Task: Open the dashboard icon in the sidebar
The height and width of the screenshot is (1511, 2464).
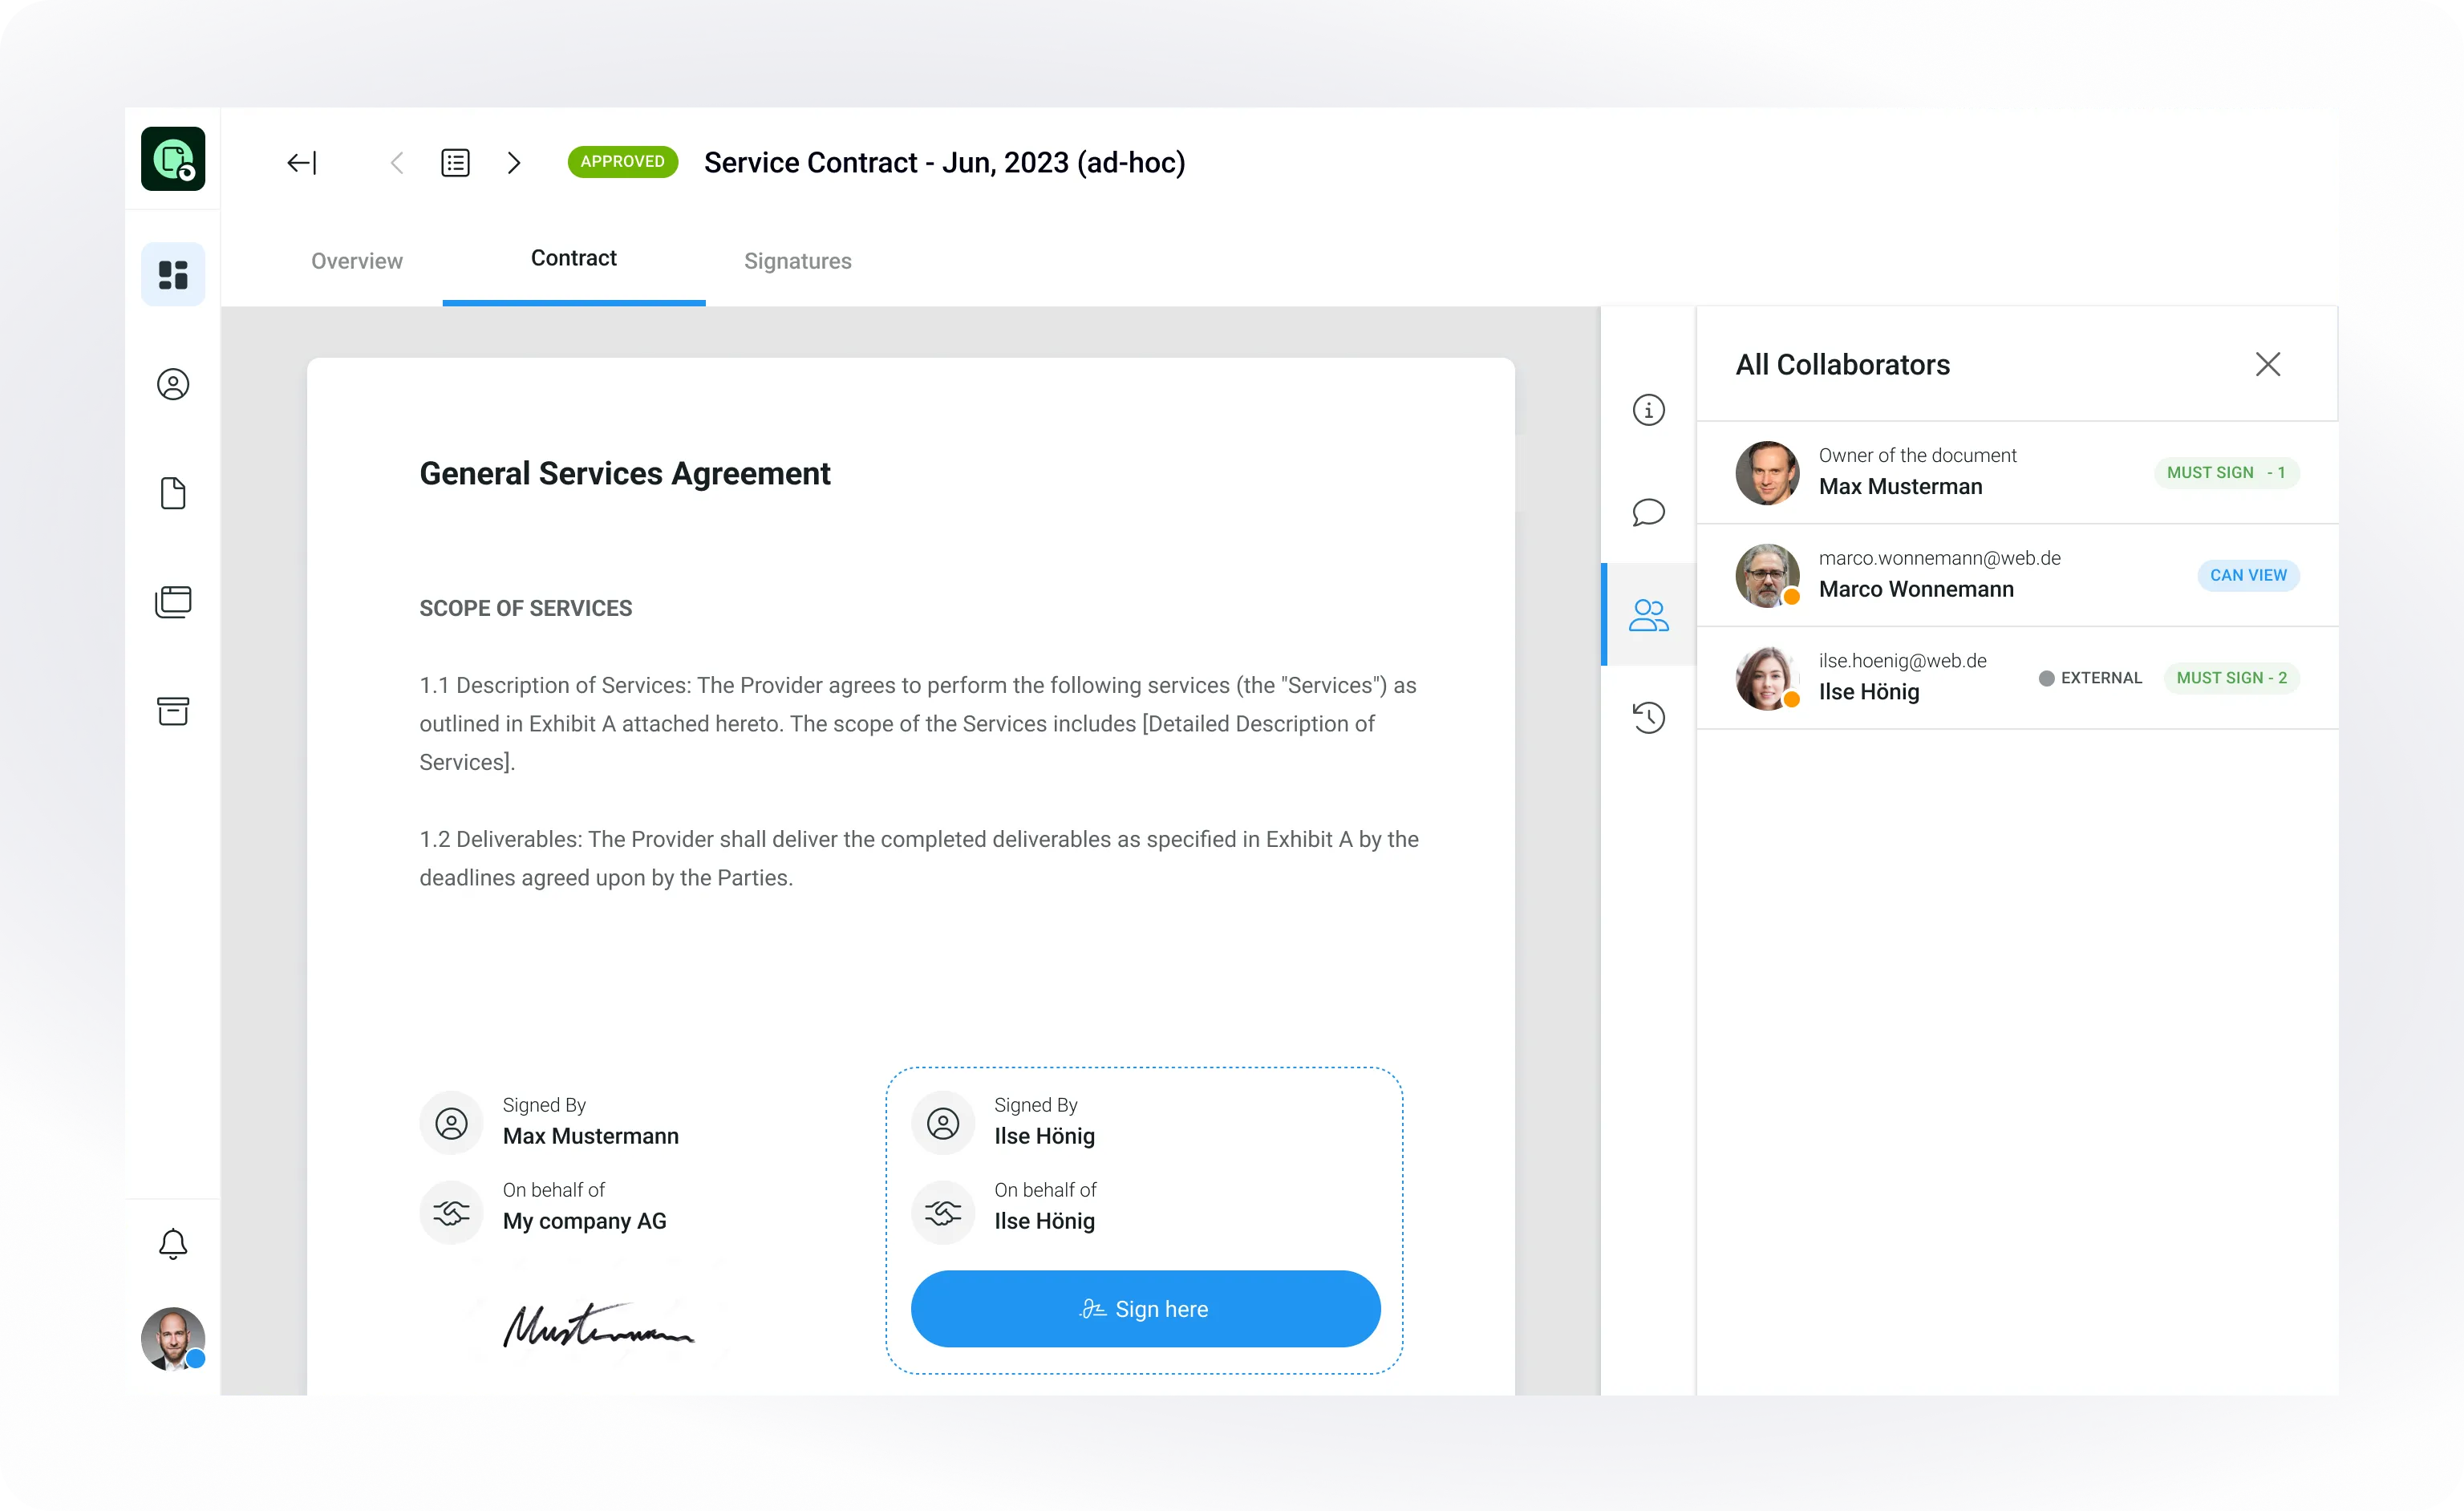Action: point(173,274)
